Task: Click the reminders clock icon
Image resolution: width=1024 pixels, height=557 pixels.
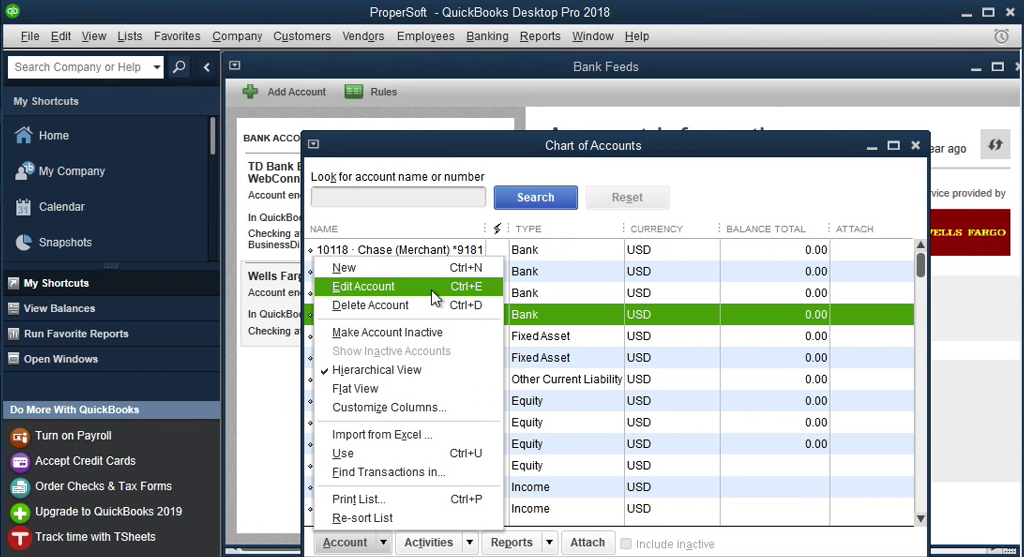Action: [1001, 37]
